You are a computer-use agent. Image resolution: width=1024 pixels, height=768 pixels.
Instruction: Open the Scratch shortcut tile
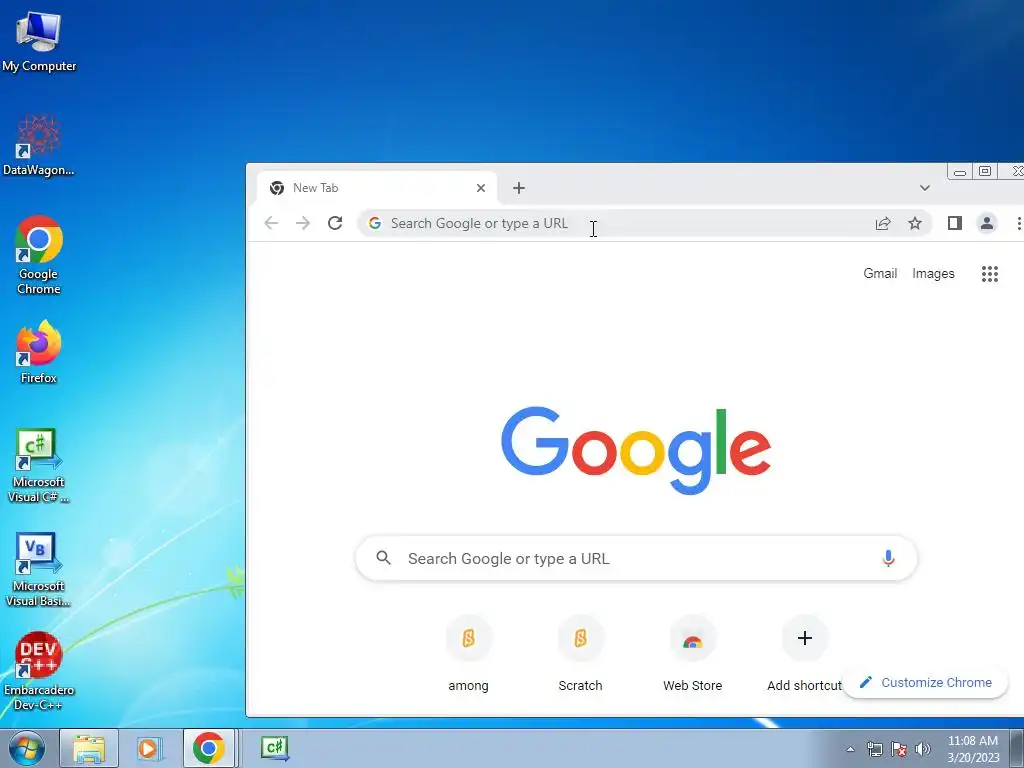coord(581,654)
